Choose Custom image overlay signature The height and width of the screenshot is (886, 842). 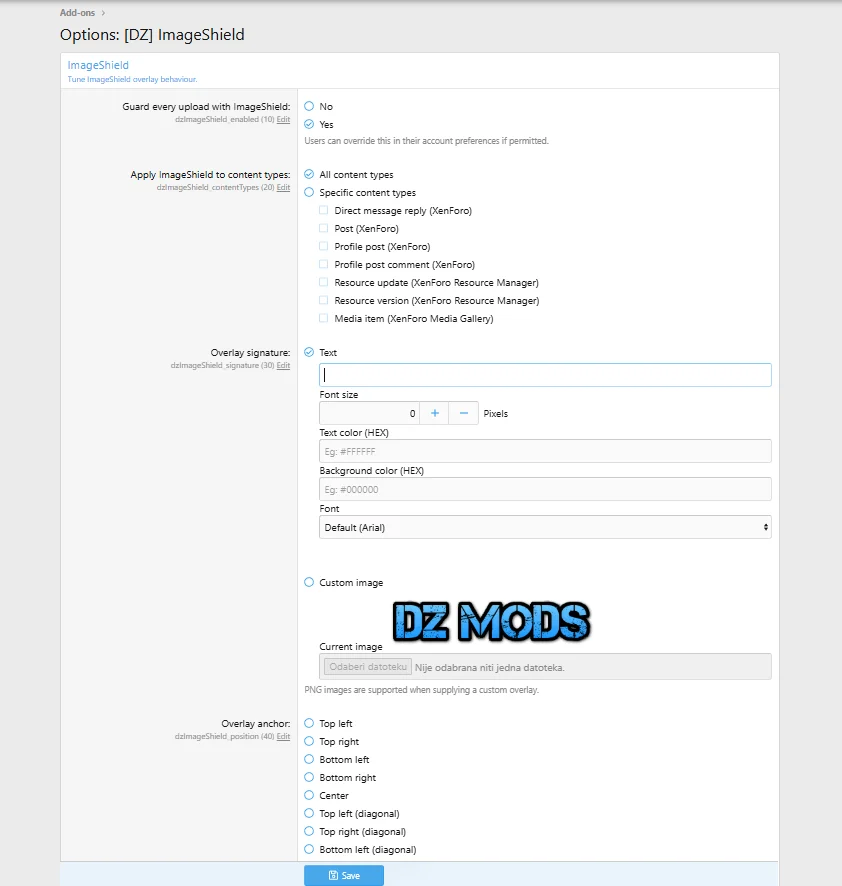(x=310, y=583)
